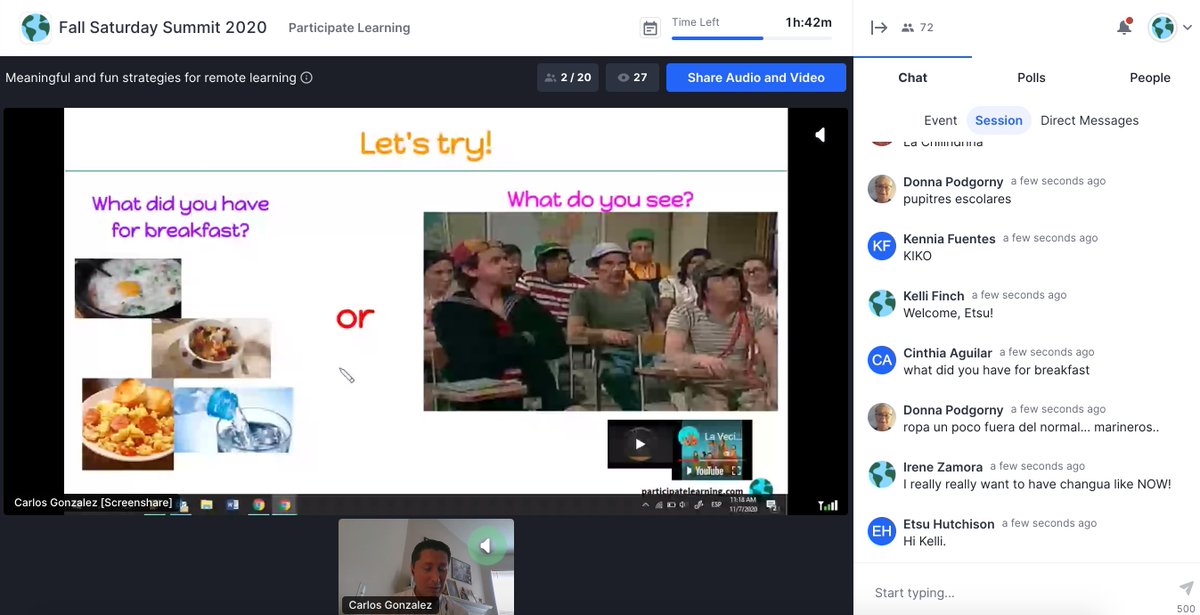Click the send message paper plane icon
The height and width of the screenshot is (615, 1200).
(x=1186, y=588)
